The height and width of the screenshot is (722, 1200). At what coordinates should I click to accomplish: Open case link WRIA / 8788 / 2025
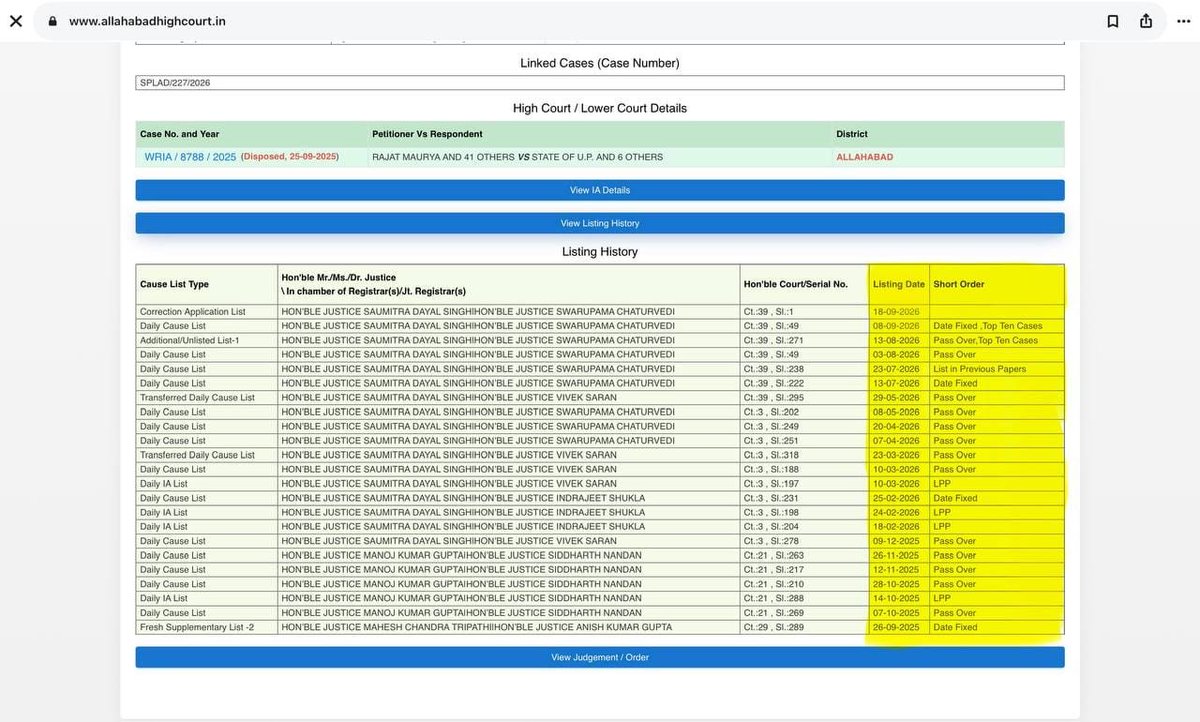tap(190, 157)
